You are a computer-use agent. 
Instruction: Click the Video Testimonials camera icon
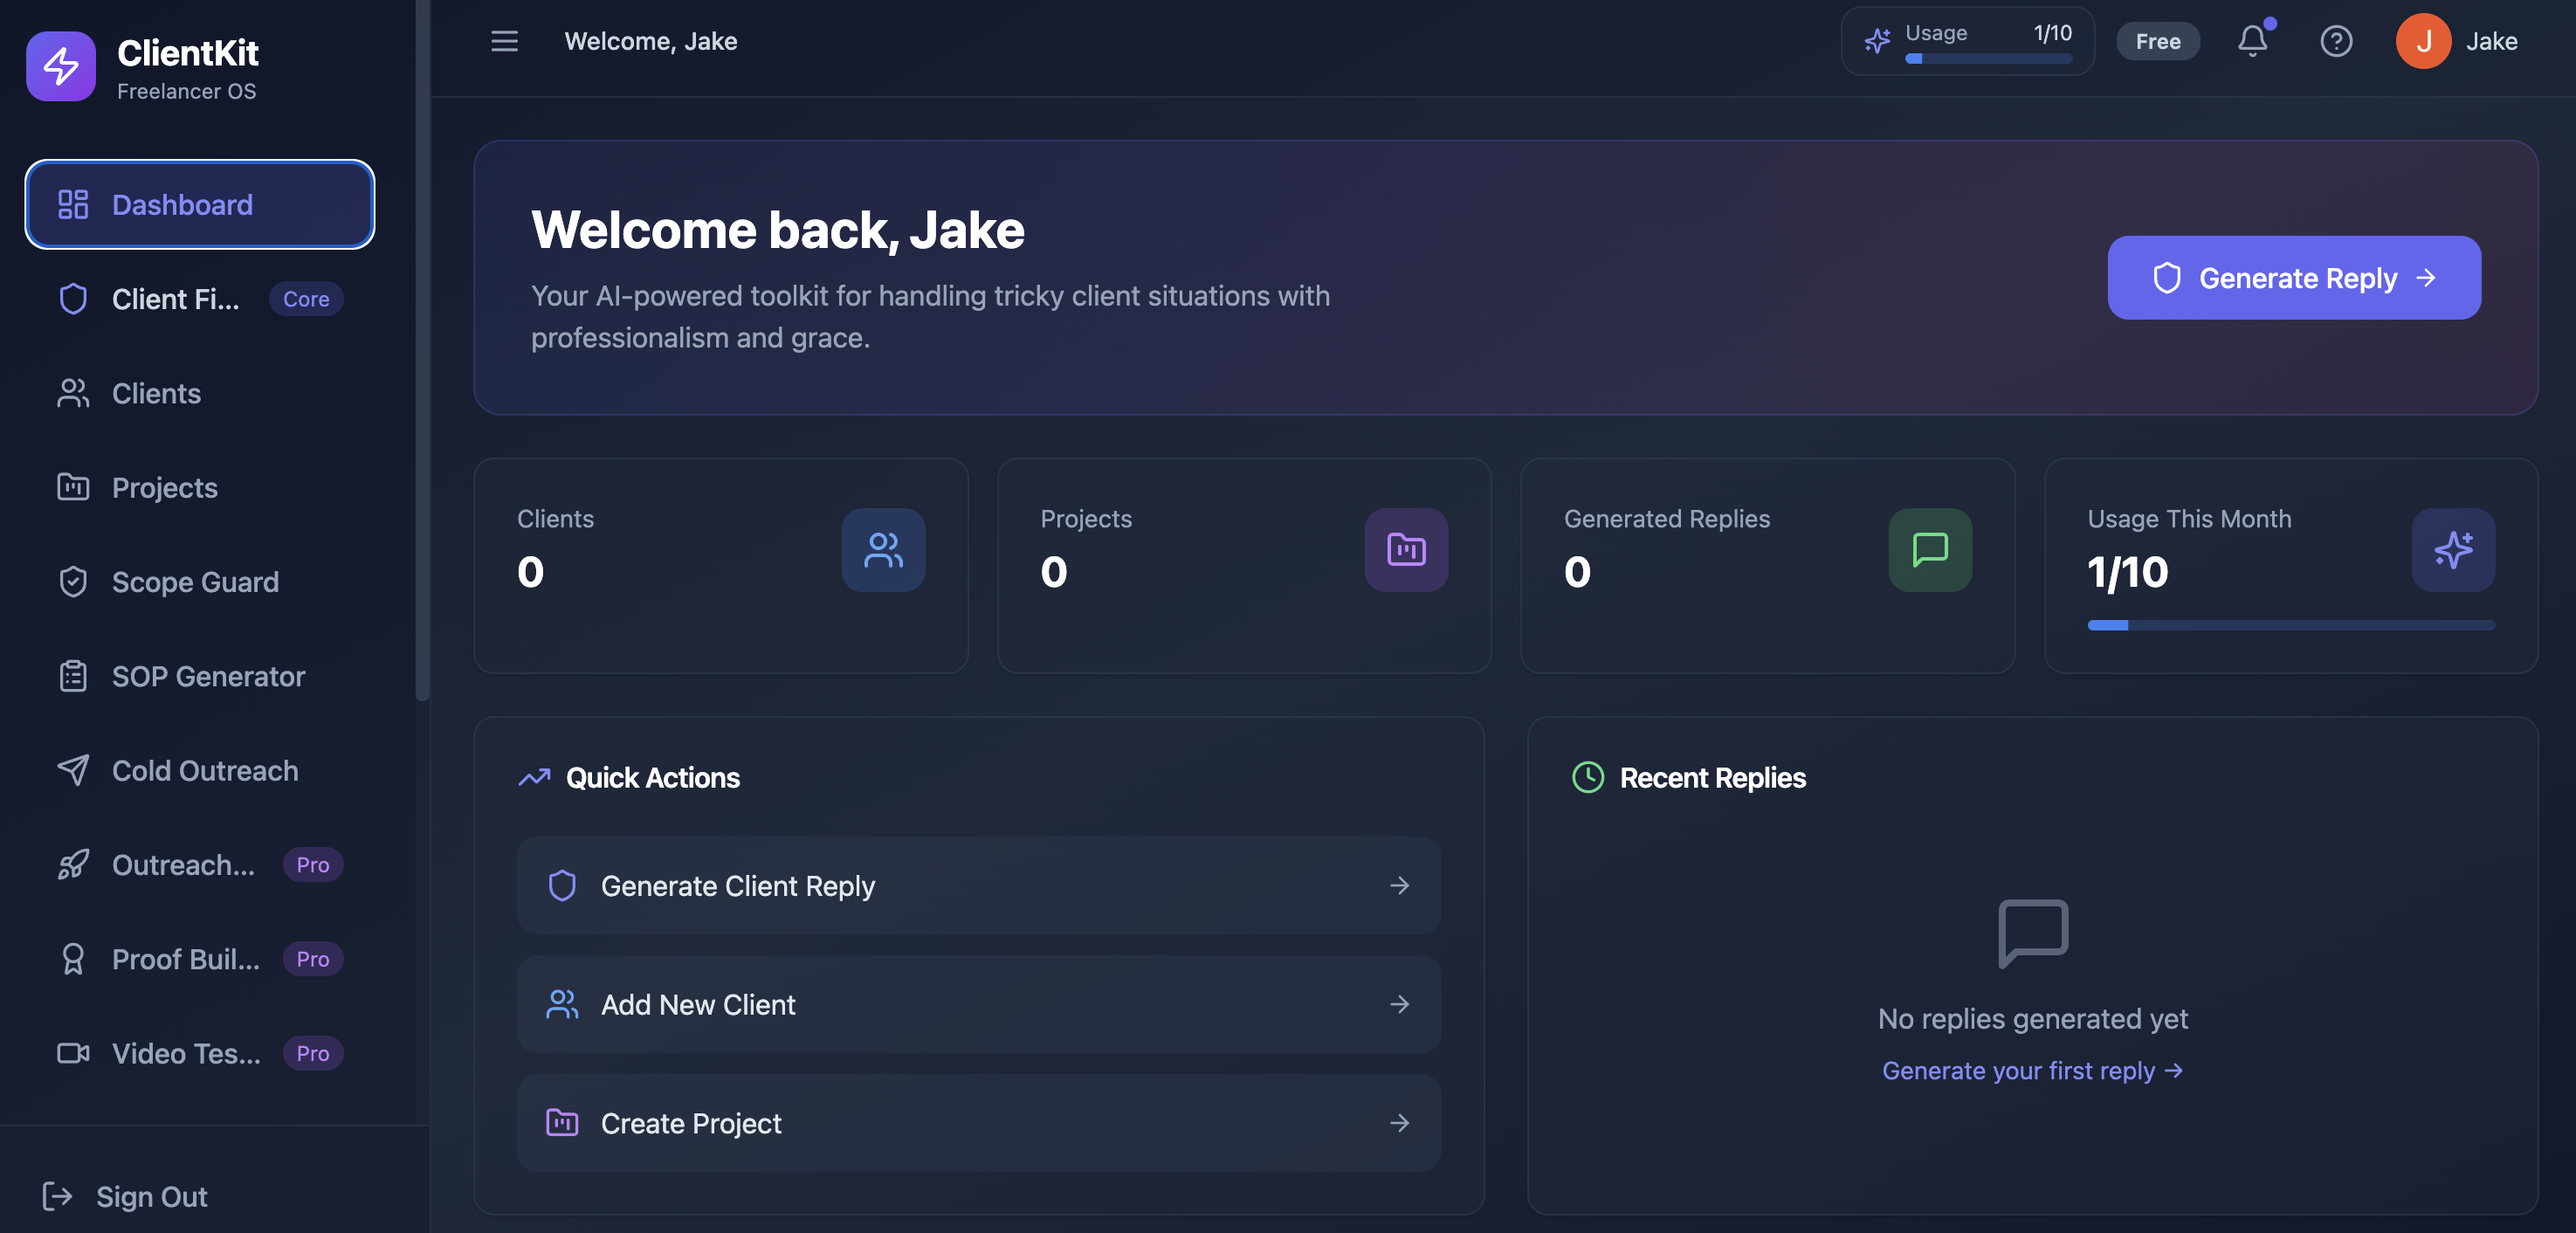72,1053
